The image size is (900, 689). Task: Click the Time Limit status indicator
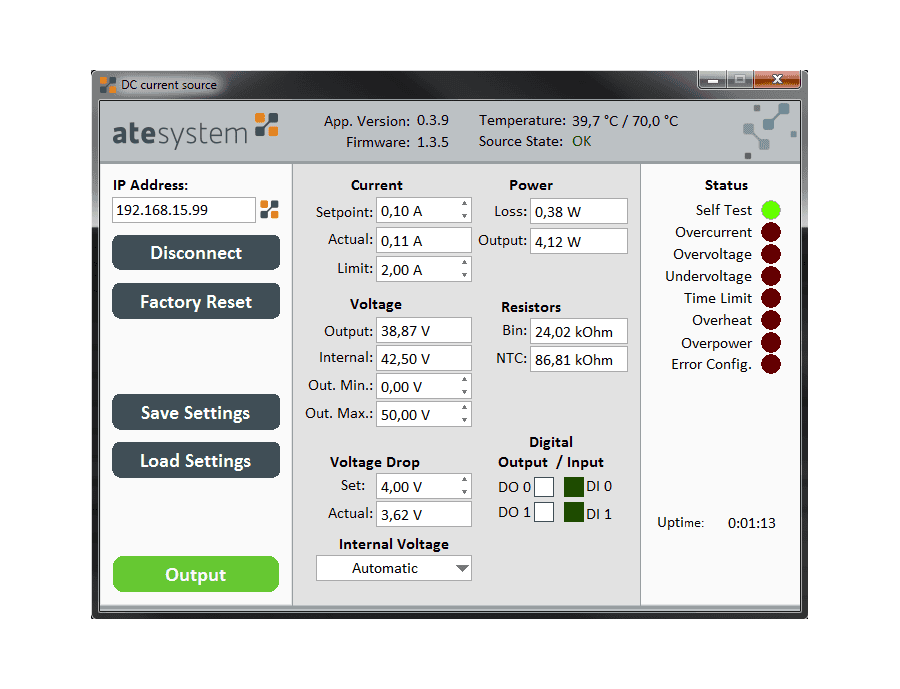pos(771,298)
